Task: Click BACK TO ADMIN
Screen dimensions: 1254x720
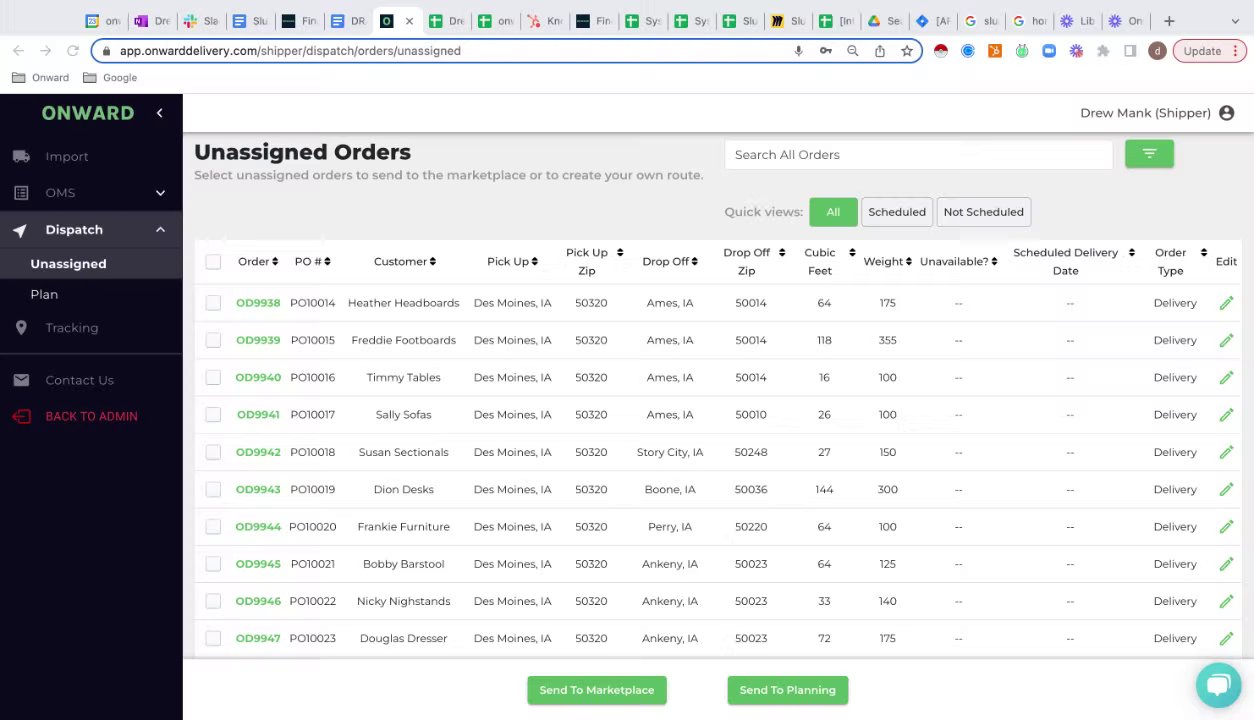Action: point(91,417)
